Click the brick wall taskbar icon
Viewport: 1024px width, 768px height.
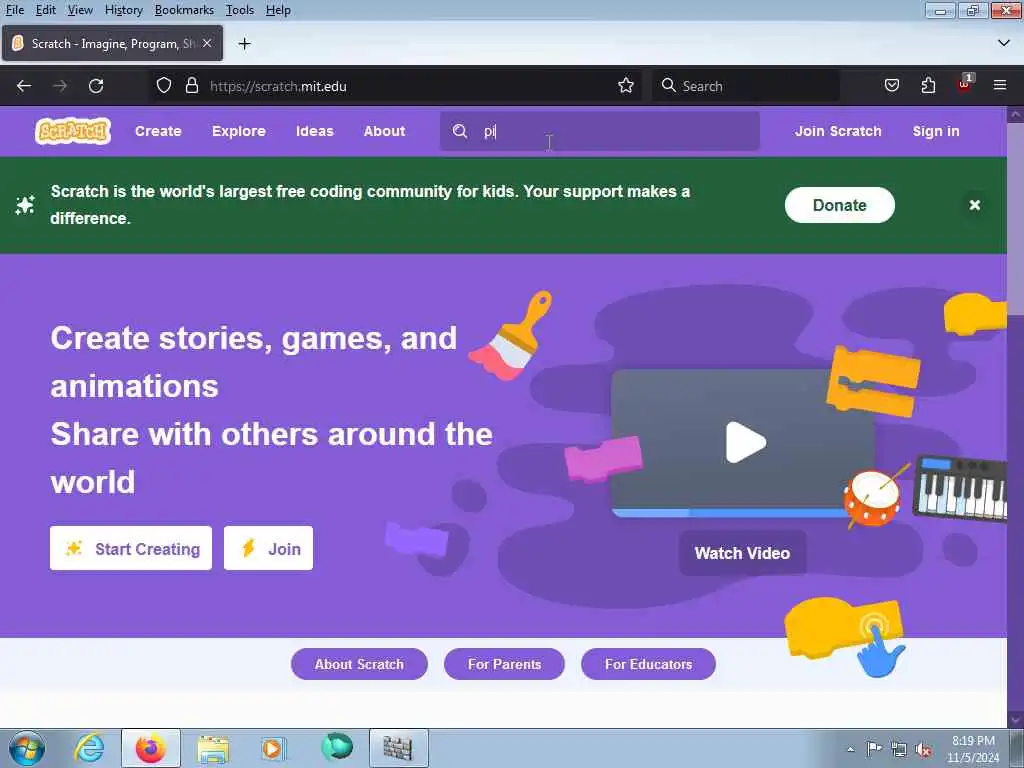[x=398, y=748]
